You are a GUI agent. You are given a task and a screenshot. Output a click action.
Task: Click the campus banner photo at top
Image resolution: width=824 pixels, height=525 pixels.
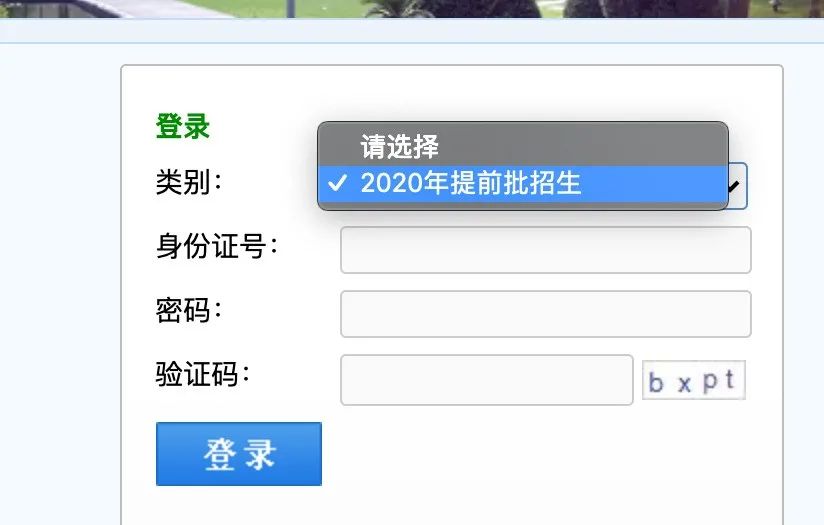[412, 8]
